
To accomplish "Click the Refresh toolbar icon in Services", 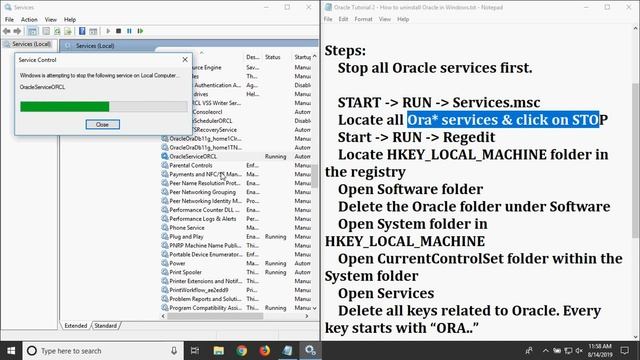I will point(57,31).
